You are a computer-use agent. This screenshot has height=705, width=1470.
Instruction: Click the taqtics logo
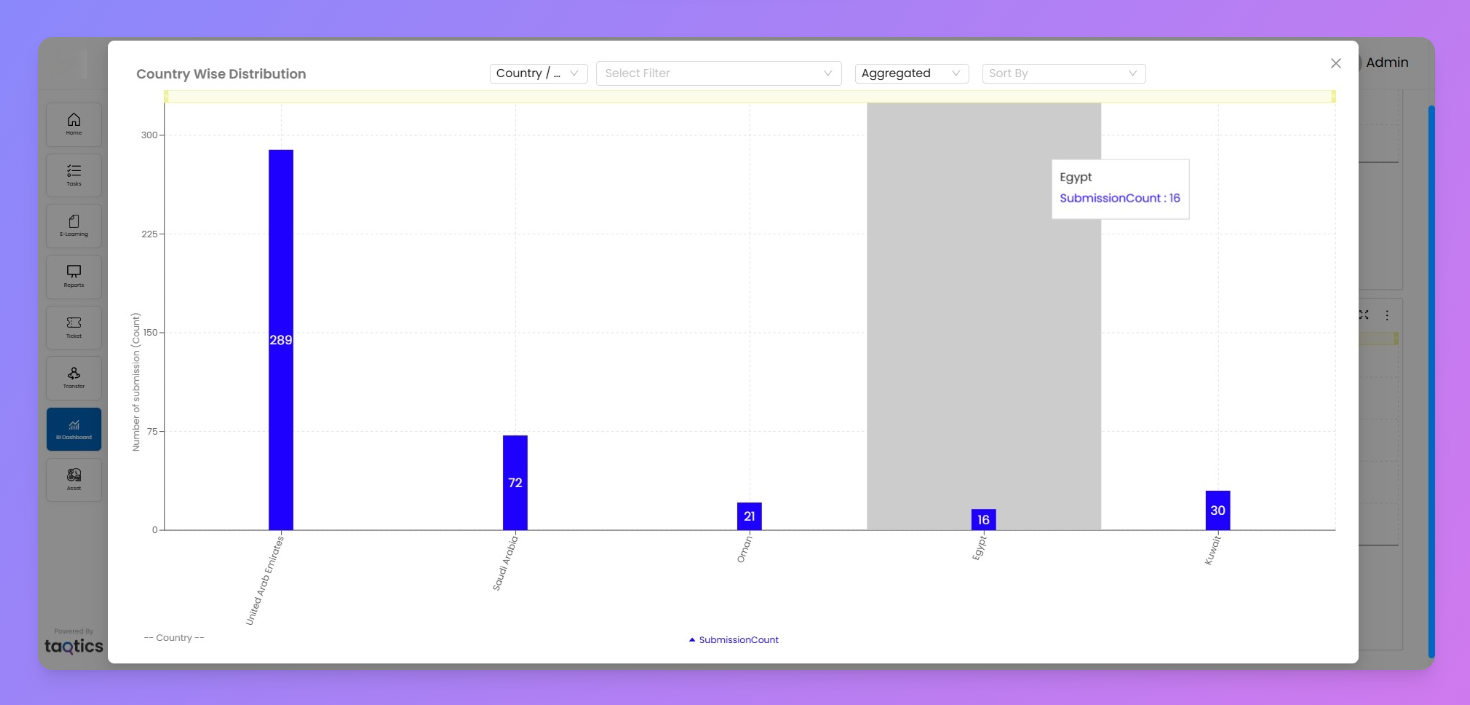point(73,646)
